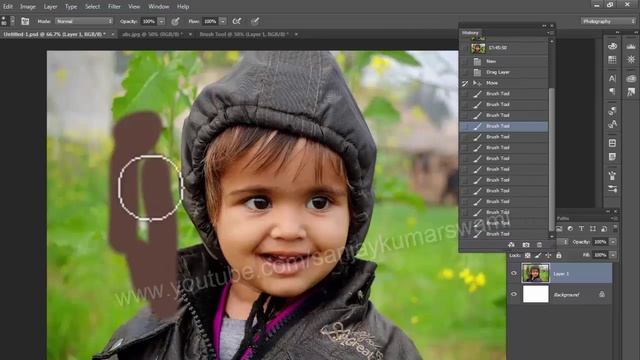Toggle the layer filtering switch
Image resolution: width=640 pixels, height=360 pixels.
[615, 229]
